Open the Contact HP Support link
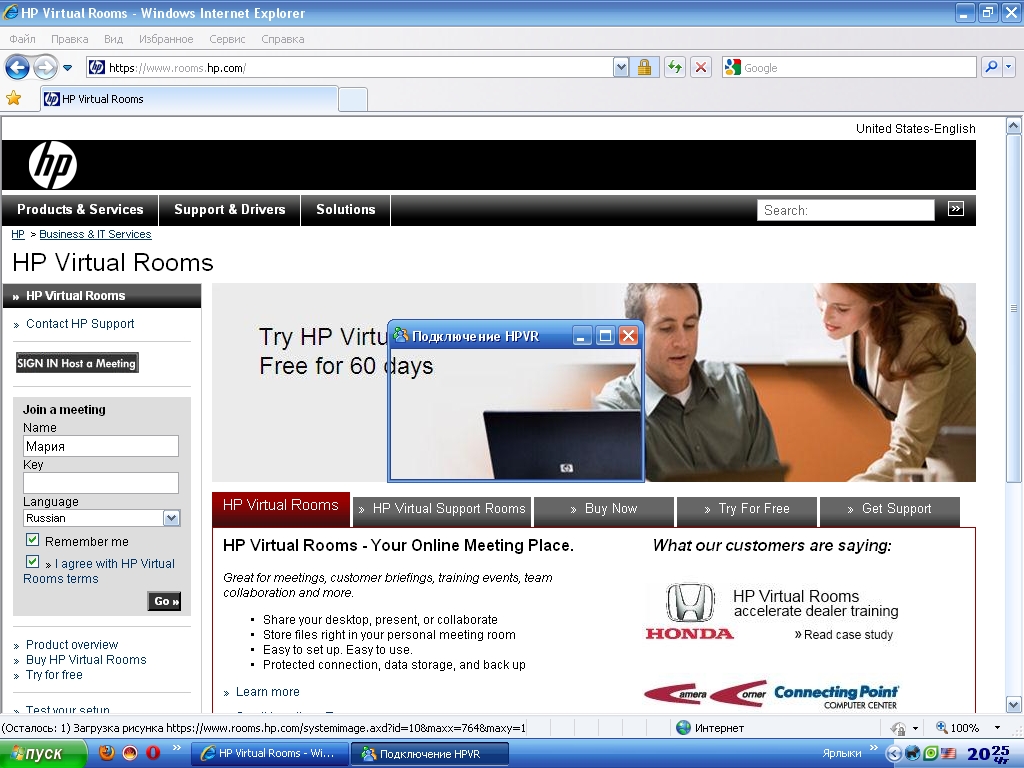Viewport: 1024px width, 768px height. (x=80, y=324)
